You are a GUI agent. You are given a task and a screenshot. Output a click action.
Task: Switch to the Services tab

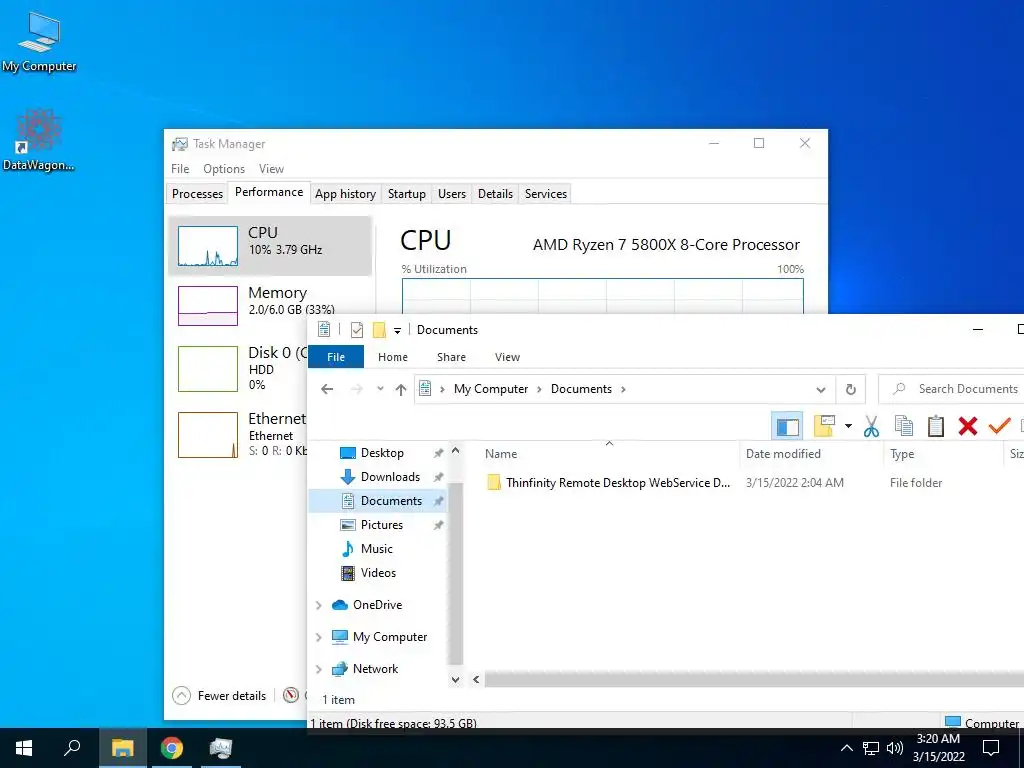point(545,194)
